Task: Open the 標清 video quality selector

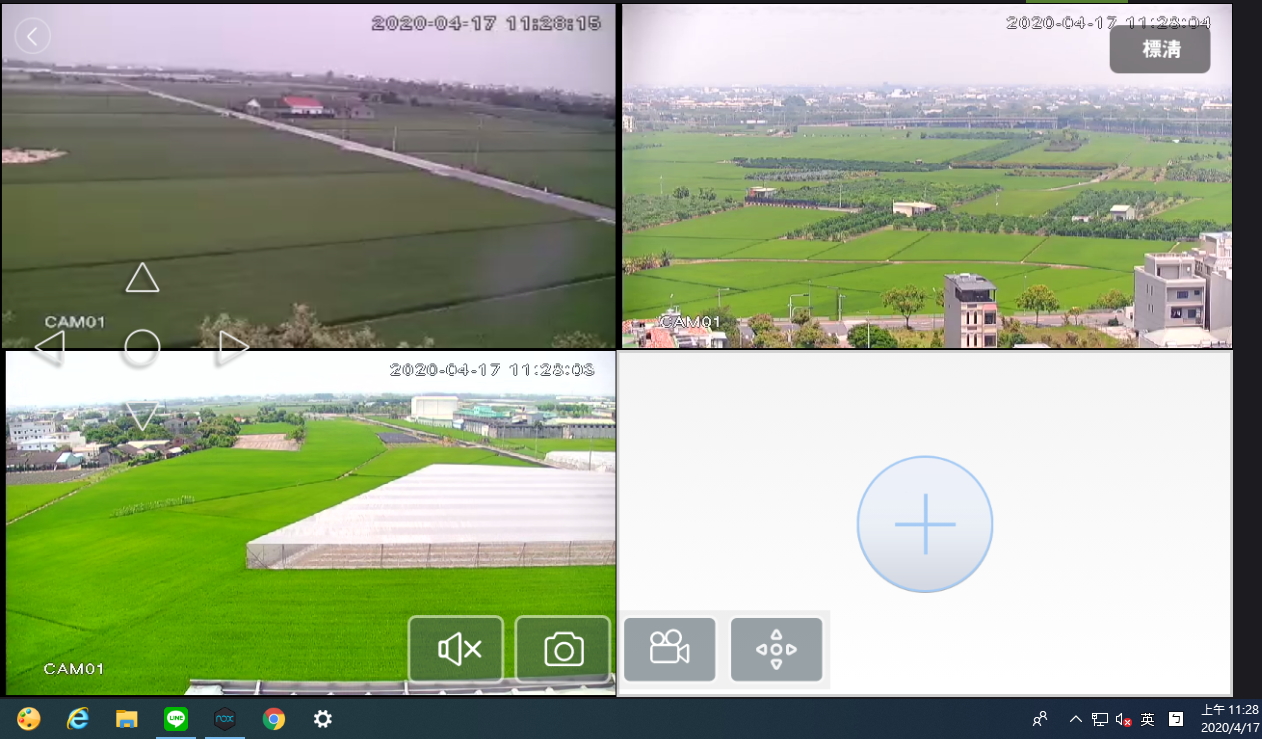Action: (x=1159, y=49)
